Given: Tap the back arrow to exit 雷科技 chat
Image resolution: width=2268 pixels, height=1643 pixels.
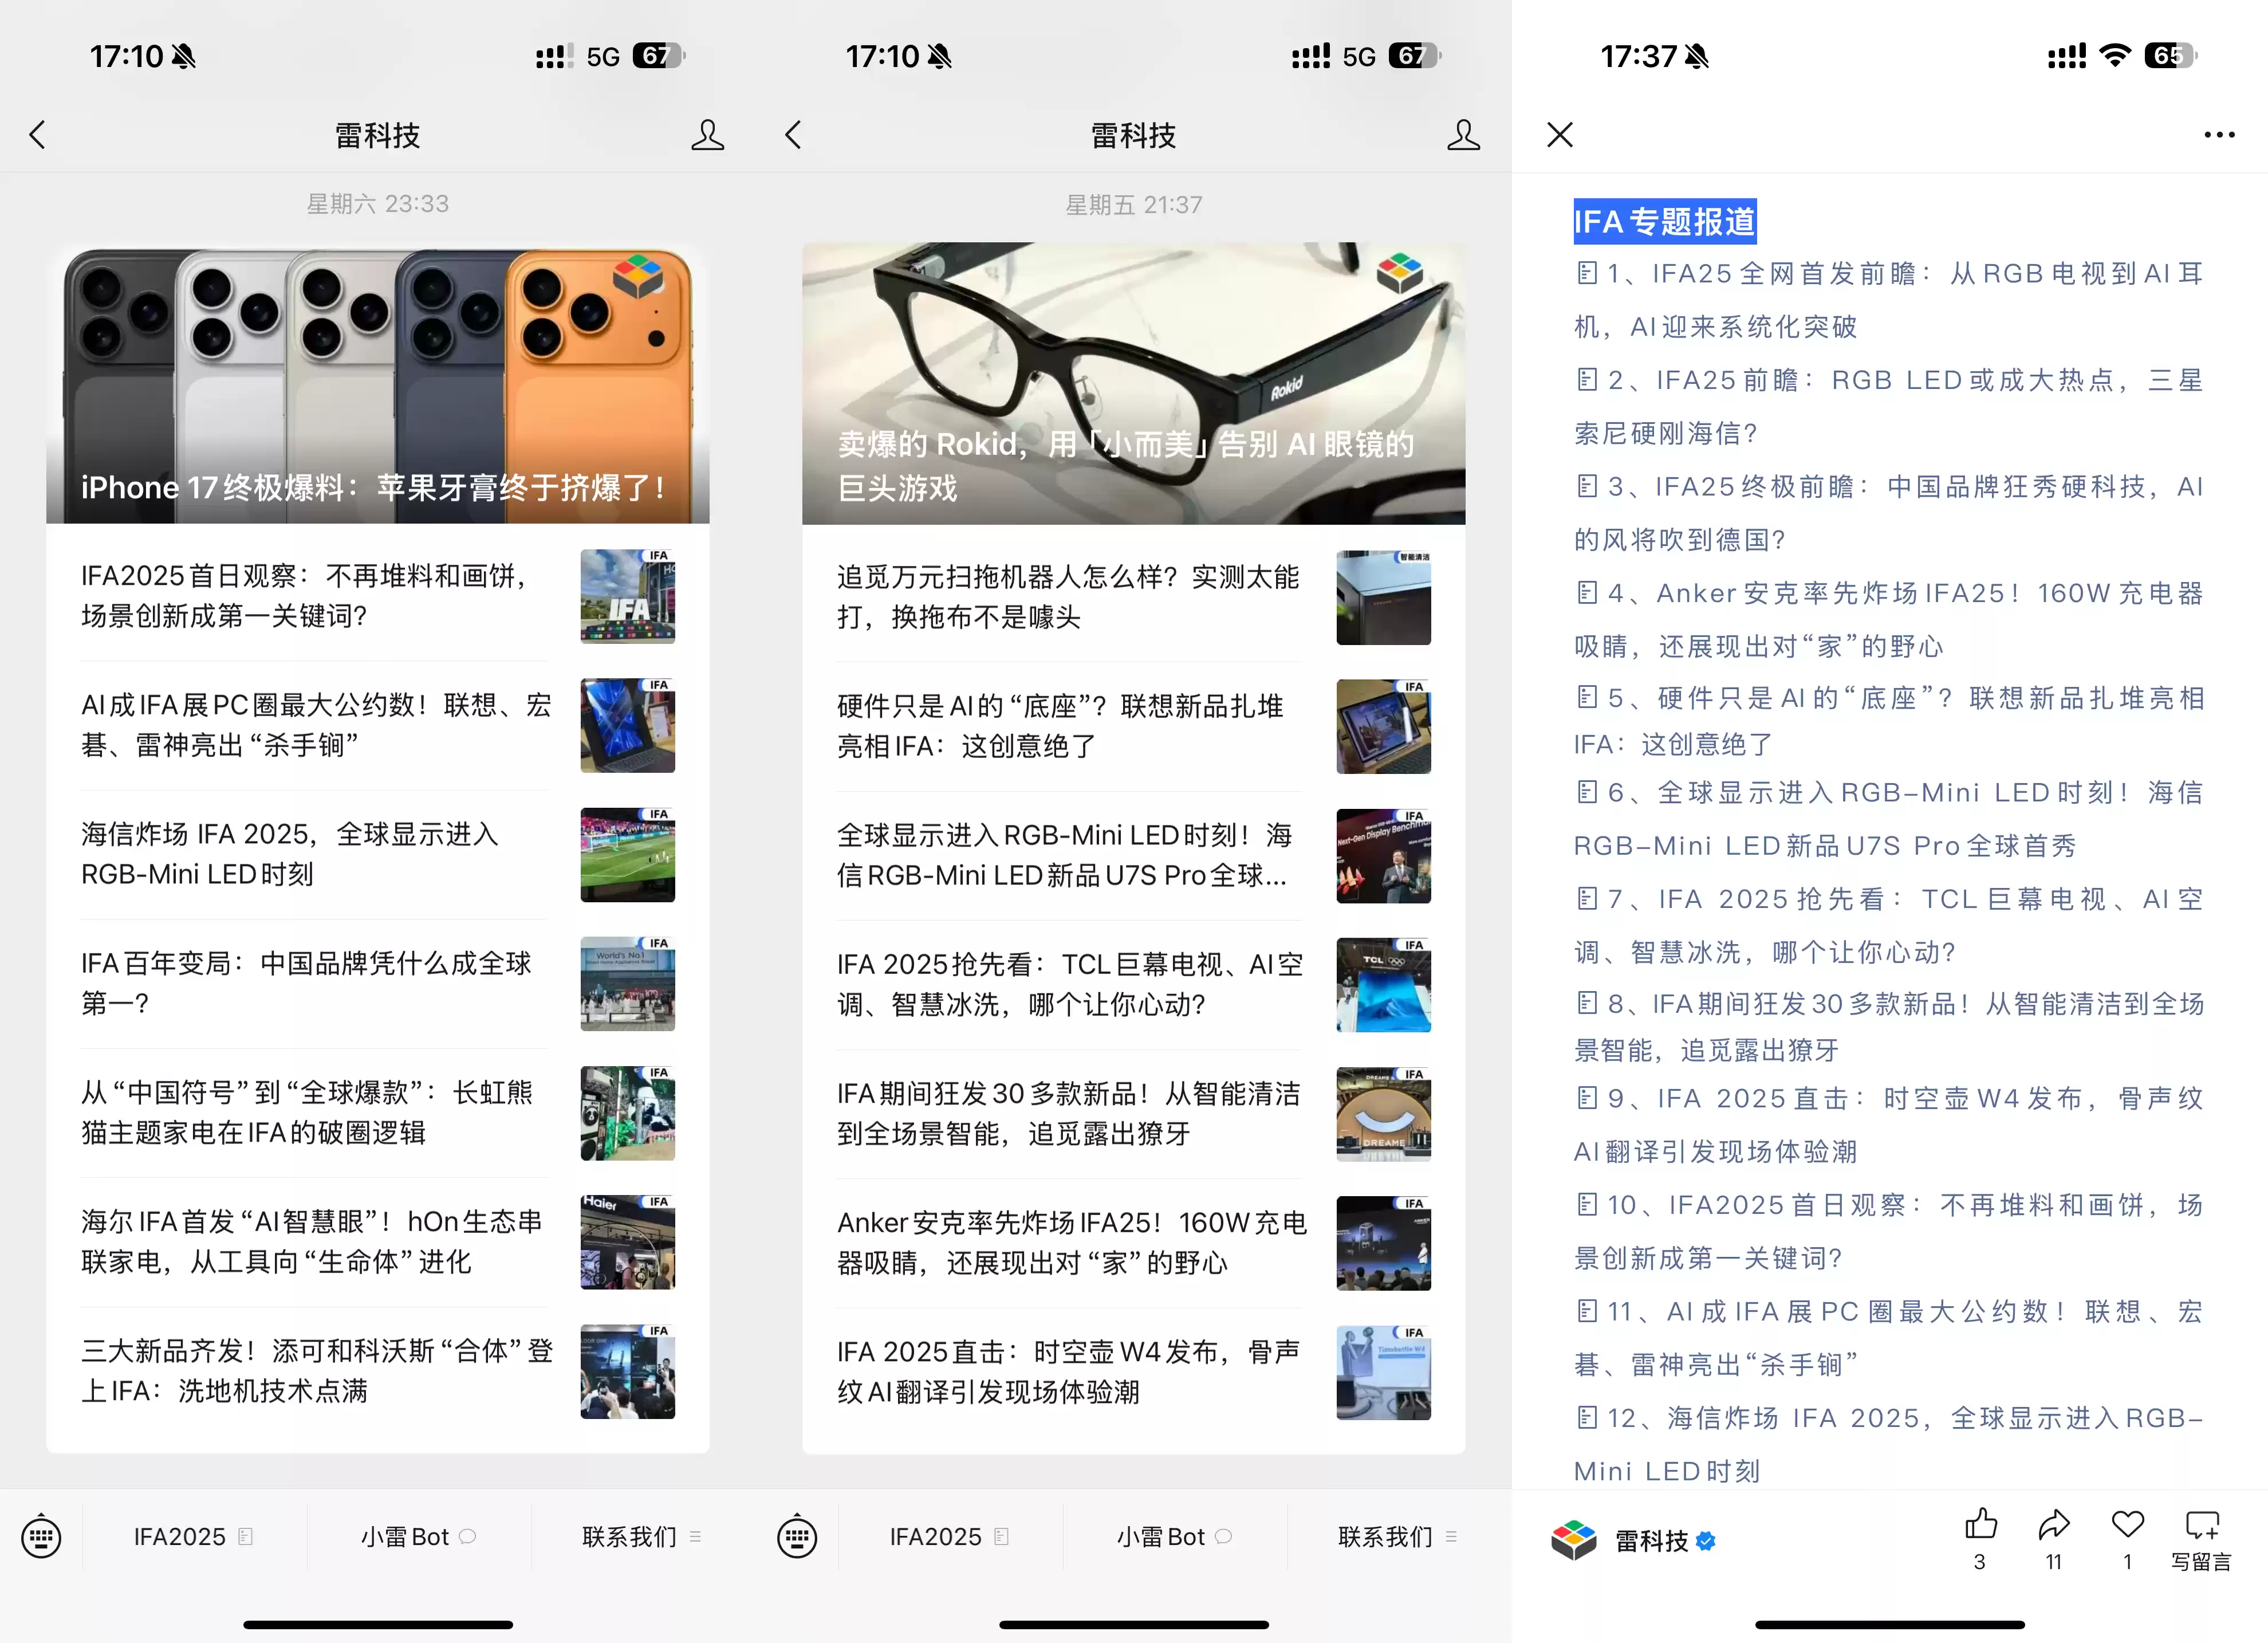Looking at the screenshot, I should tap(38, 133).
